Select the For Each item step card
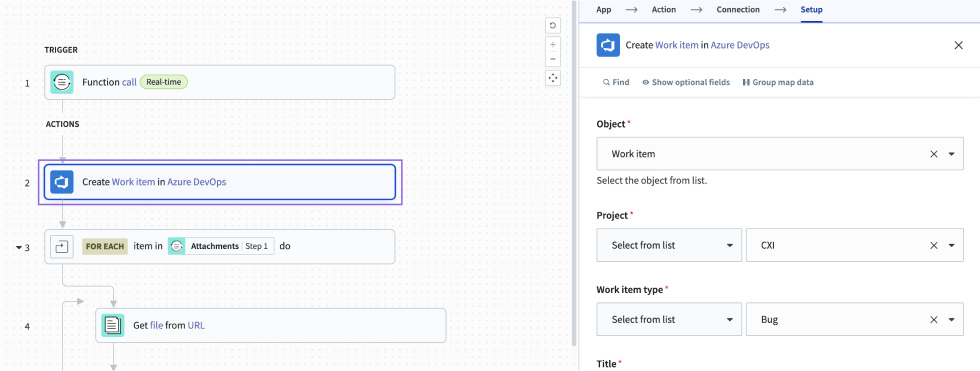The height and width of the screenshot is (371, 980). pos(219,246)
